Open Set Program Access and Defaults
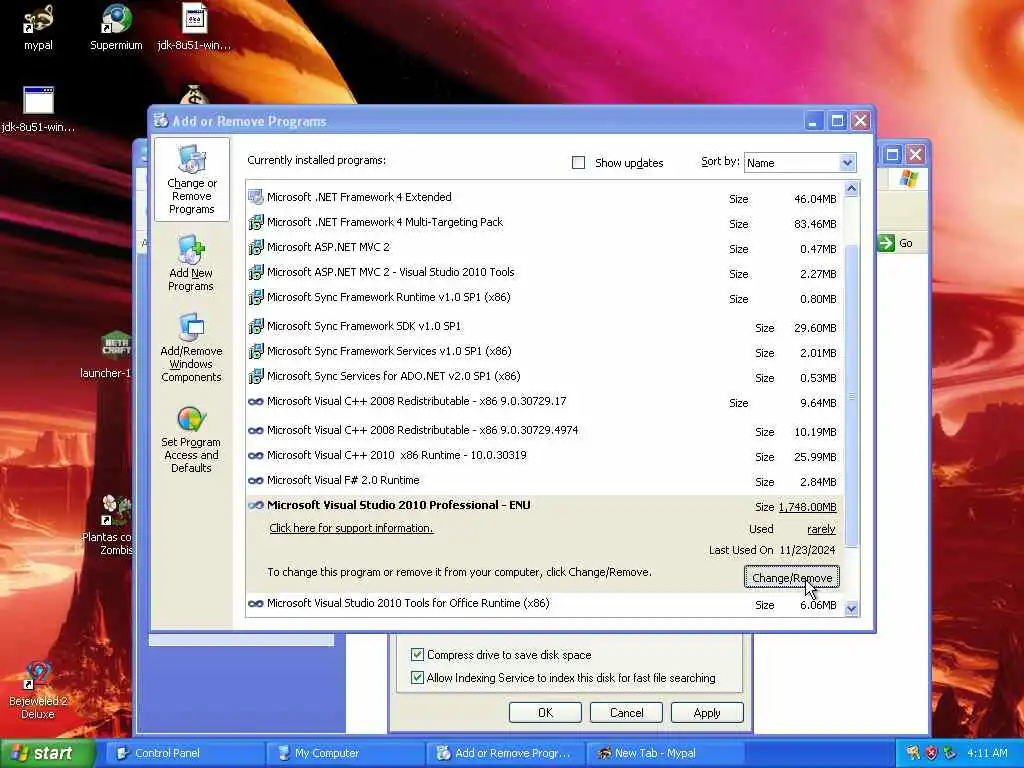 coord(191,439)
